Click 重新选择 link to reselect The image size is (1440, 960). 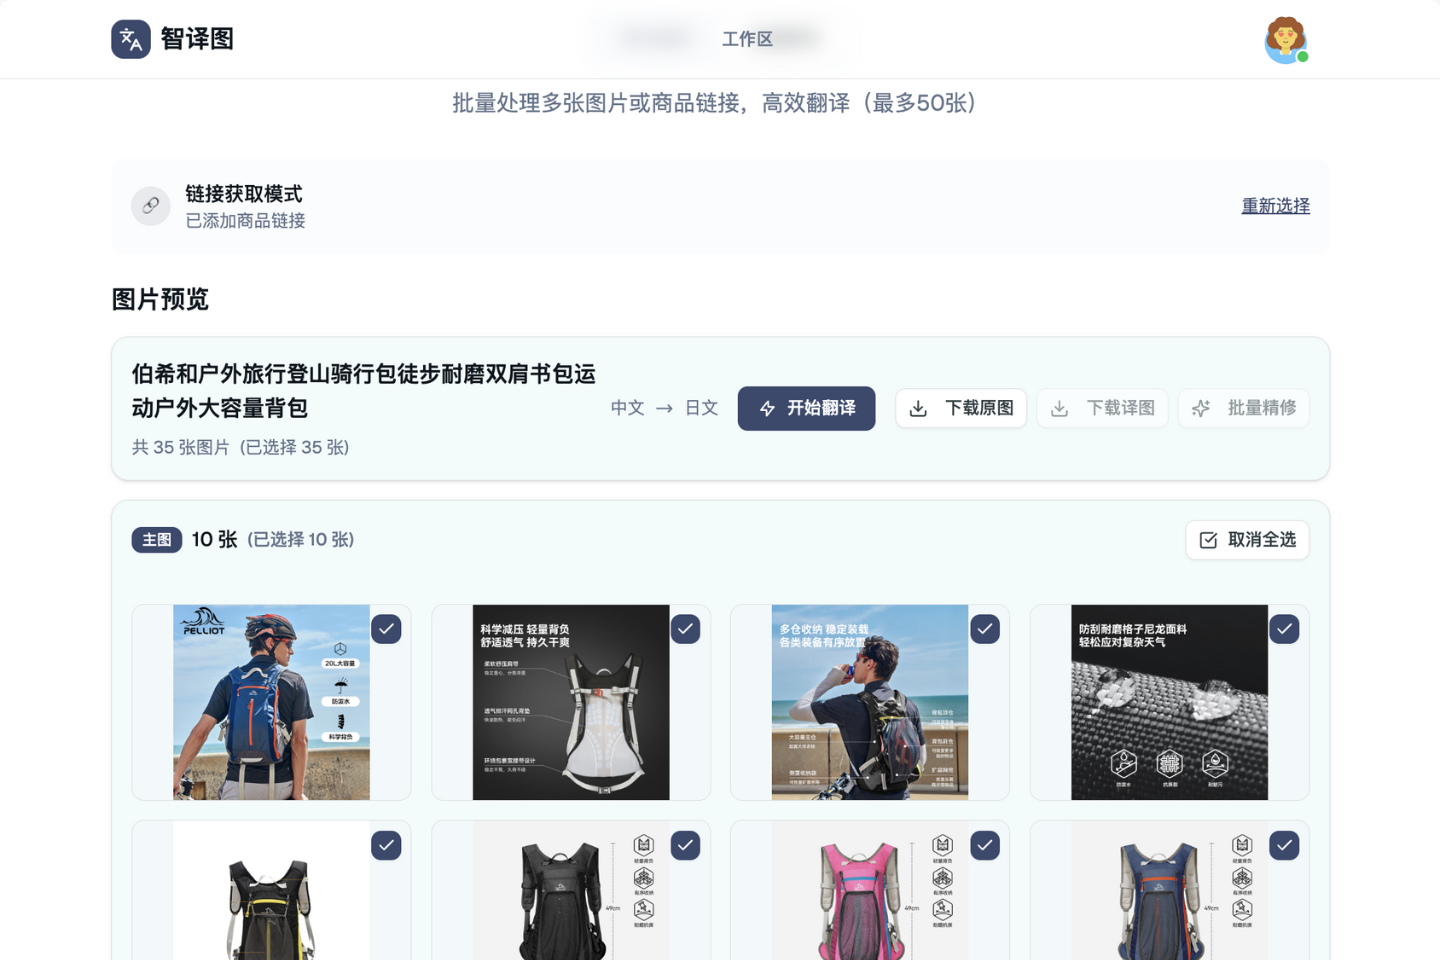(1275, 206)
